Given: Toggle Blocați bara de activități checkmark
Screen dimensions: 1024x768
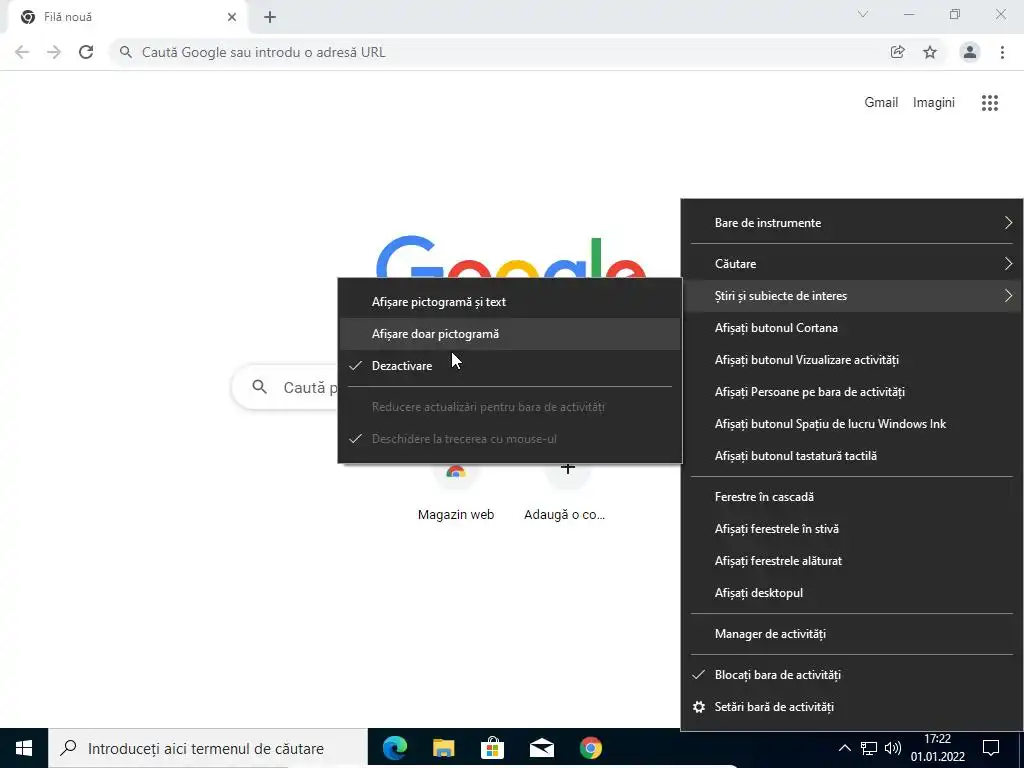Looking at the screenshot, I should [x=852, y=675].
